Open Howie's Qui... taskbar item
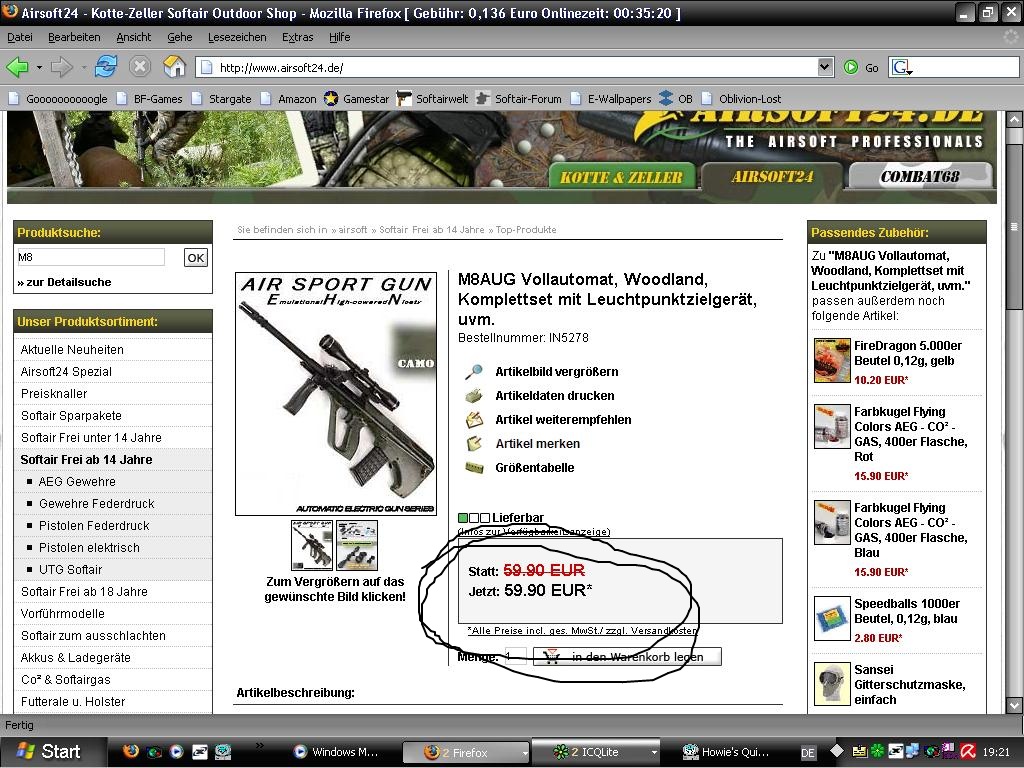Screen dimensions: 1024x768 pyautogui.click(x=728, y=752)
